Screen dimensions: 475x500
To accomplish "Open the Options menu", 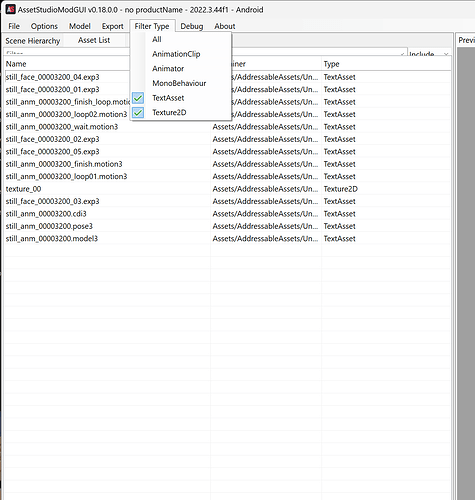I will point(44,26).
